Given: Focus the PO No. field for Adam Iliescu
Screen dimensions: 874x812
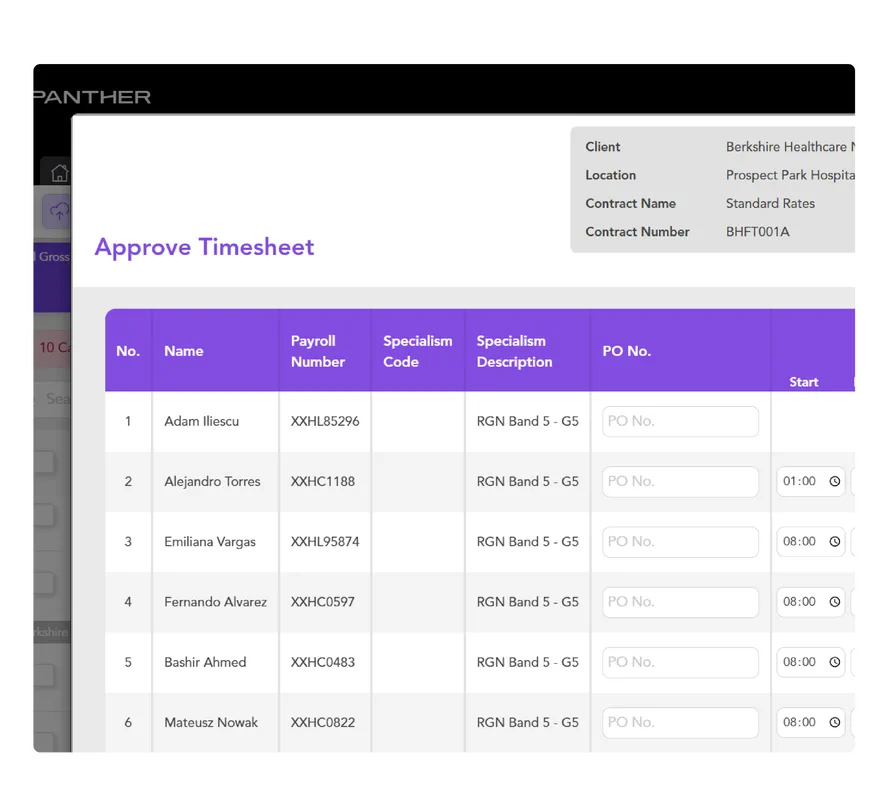Looking at the screenshot, I should pyautogui.click(x=680, y=421).
